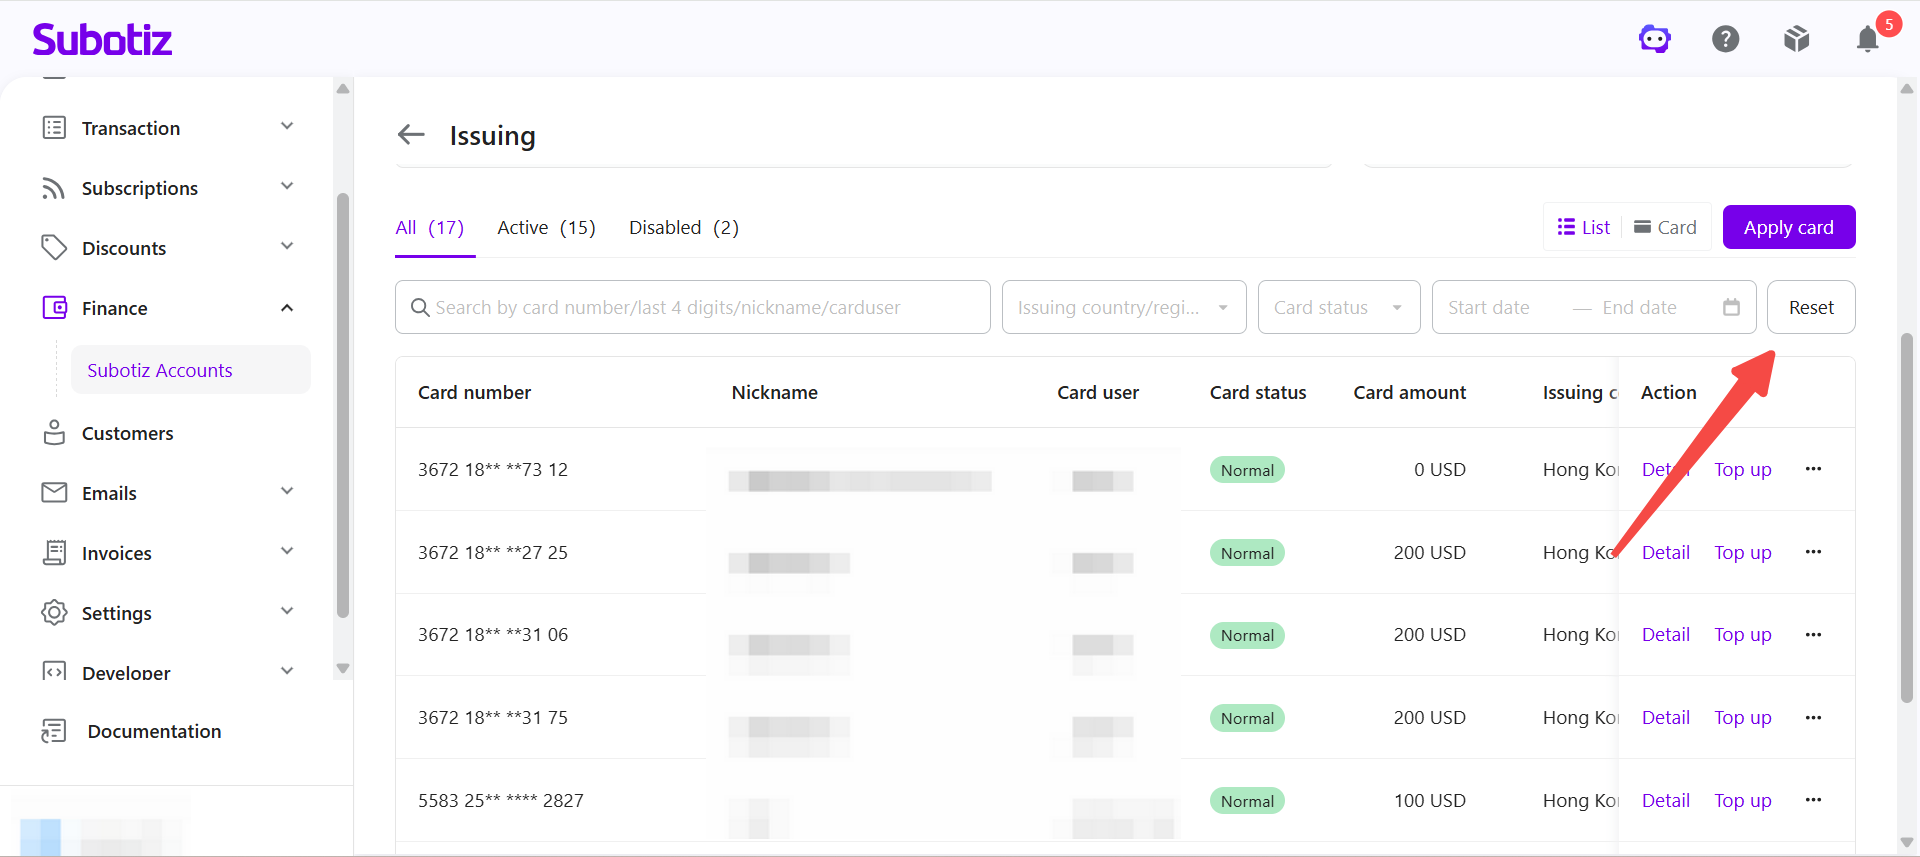Expand the Invoices menu chevron
The width and height of the screenshot is (1920, 857).
point(287,552)
